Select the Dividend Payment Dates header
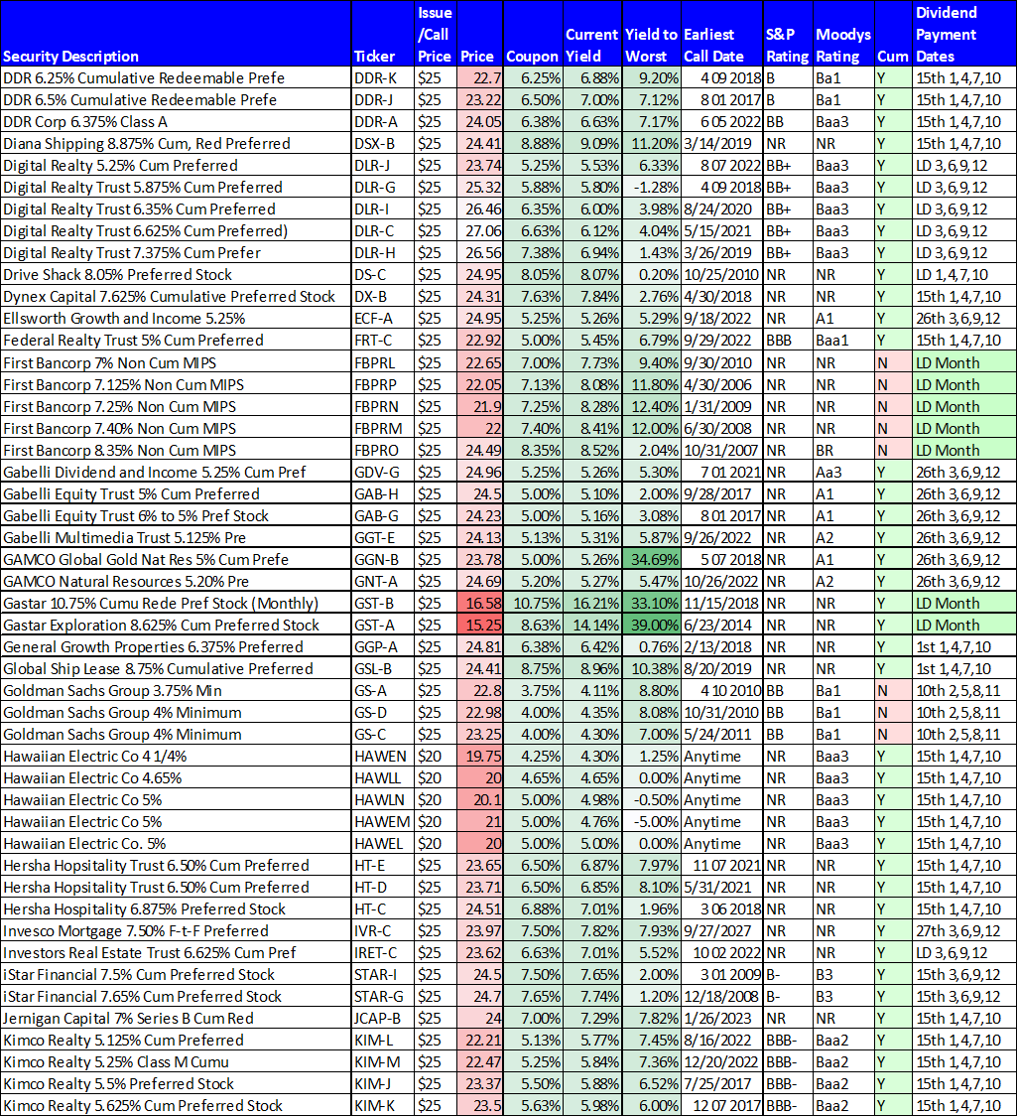Screen dimensions: 1018x1117 964,34
